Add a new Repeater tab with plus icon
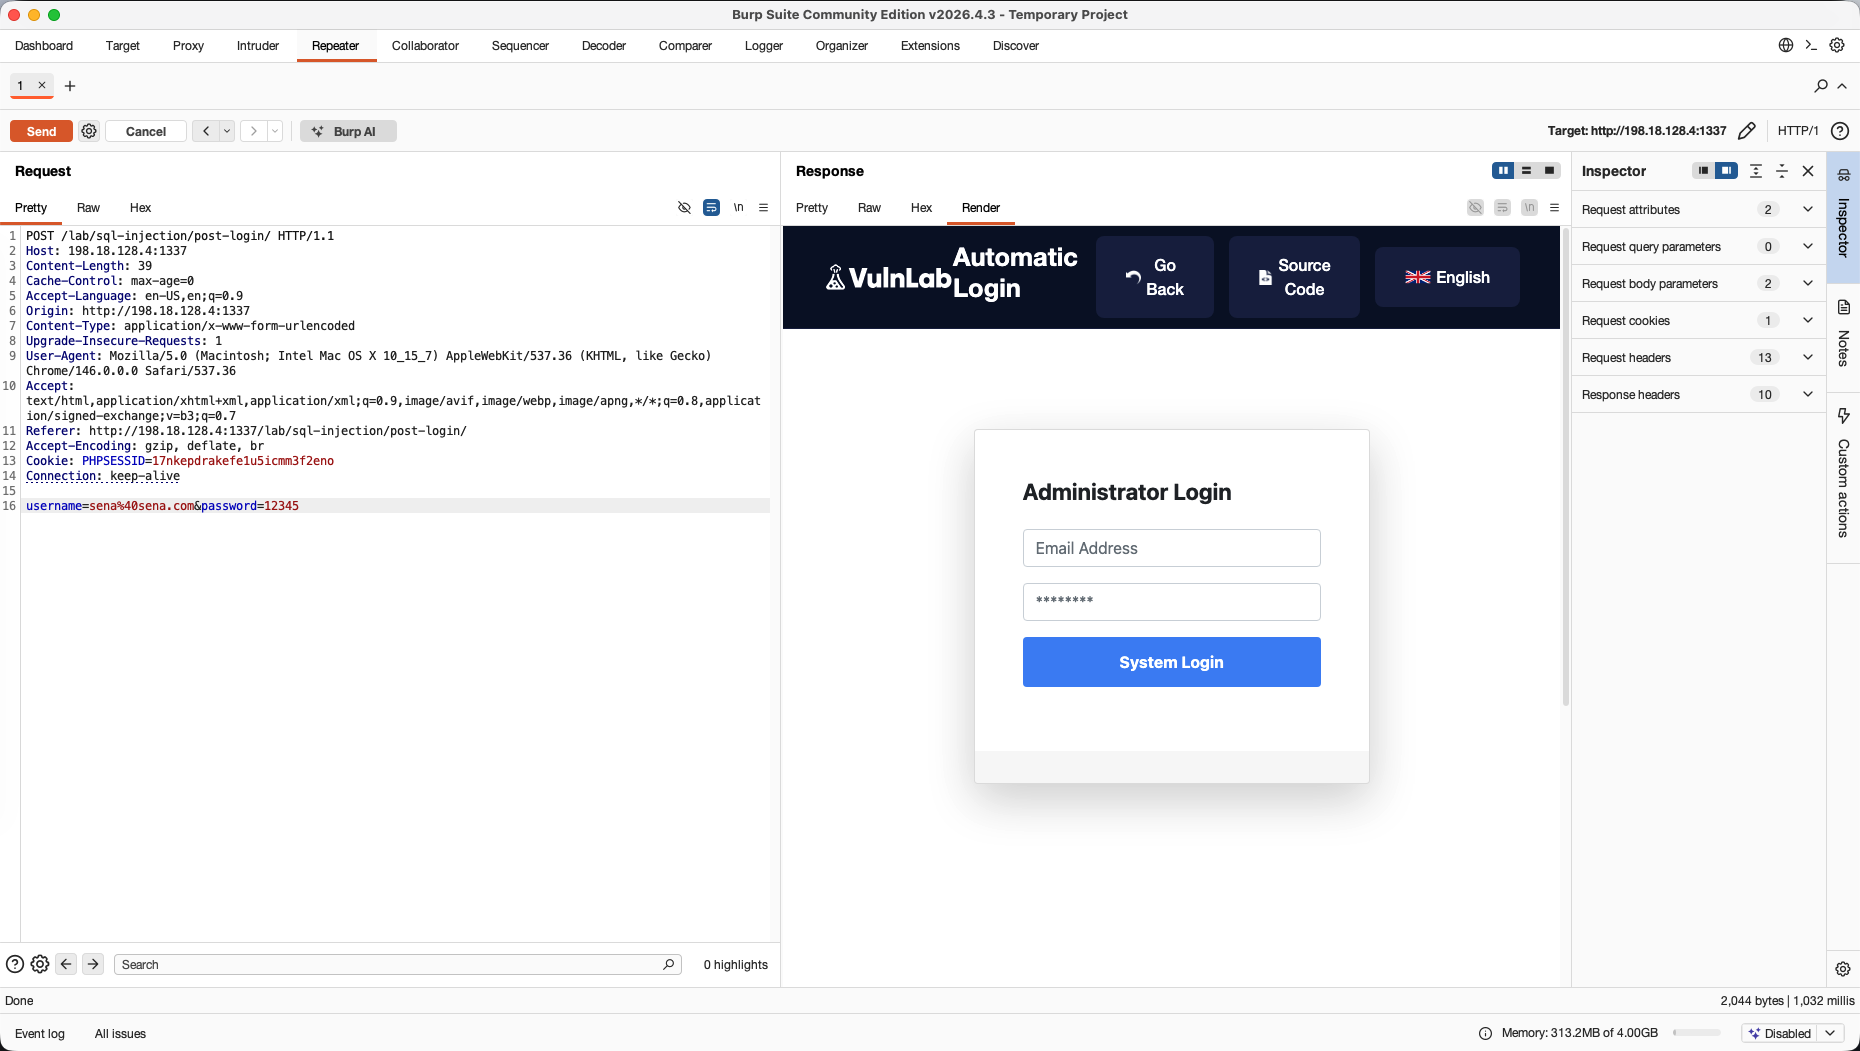Image resolution: width=1860 pixels, height=1051 pixels. coord(70,86)
